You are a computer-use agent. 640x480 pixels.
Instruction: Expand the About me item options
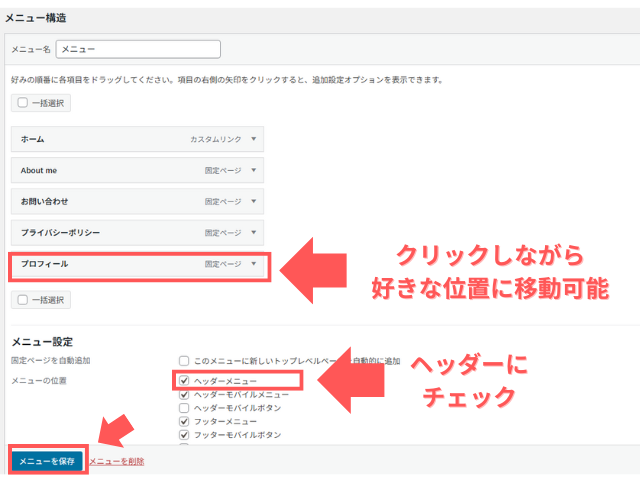click(x=254, y=171)
